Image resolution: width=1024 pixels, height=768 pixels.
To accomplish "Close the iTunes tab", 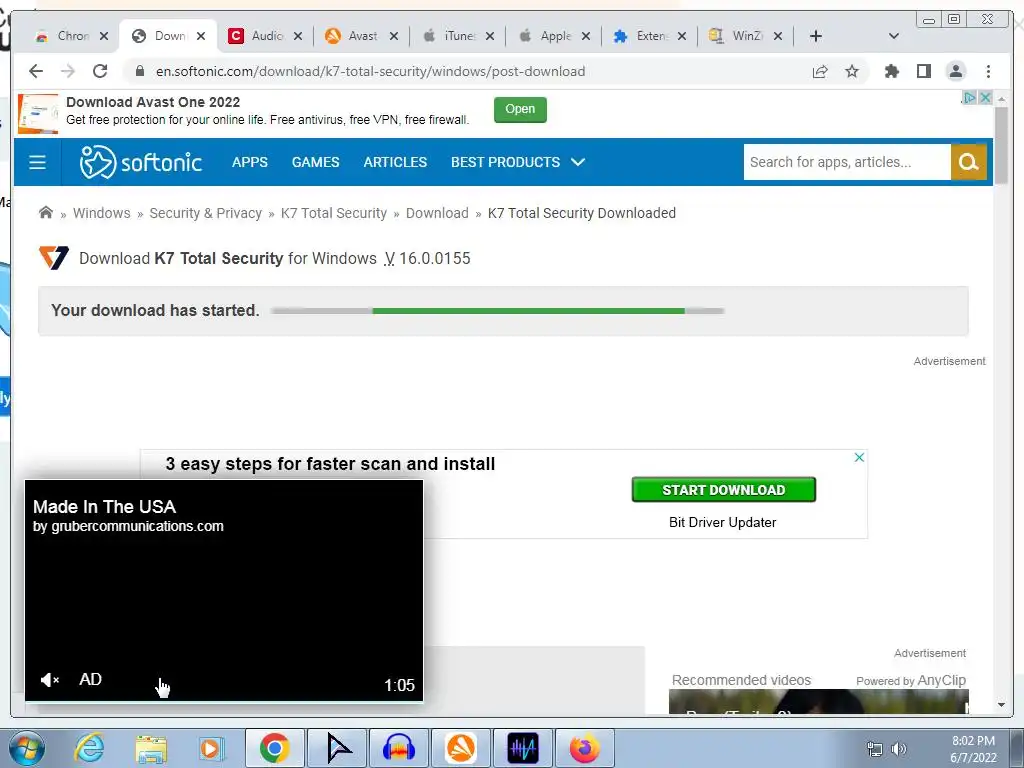I will 490,37.
